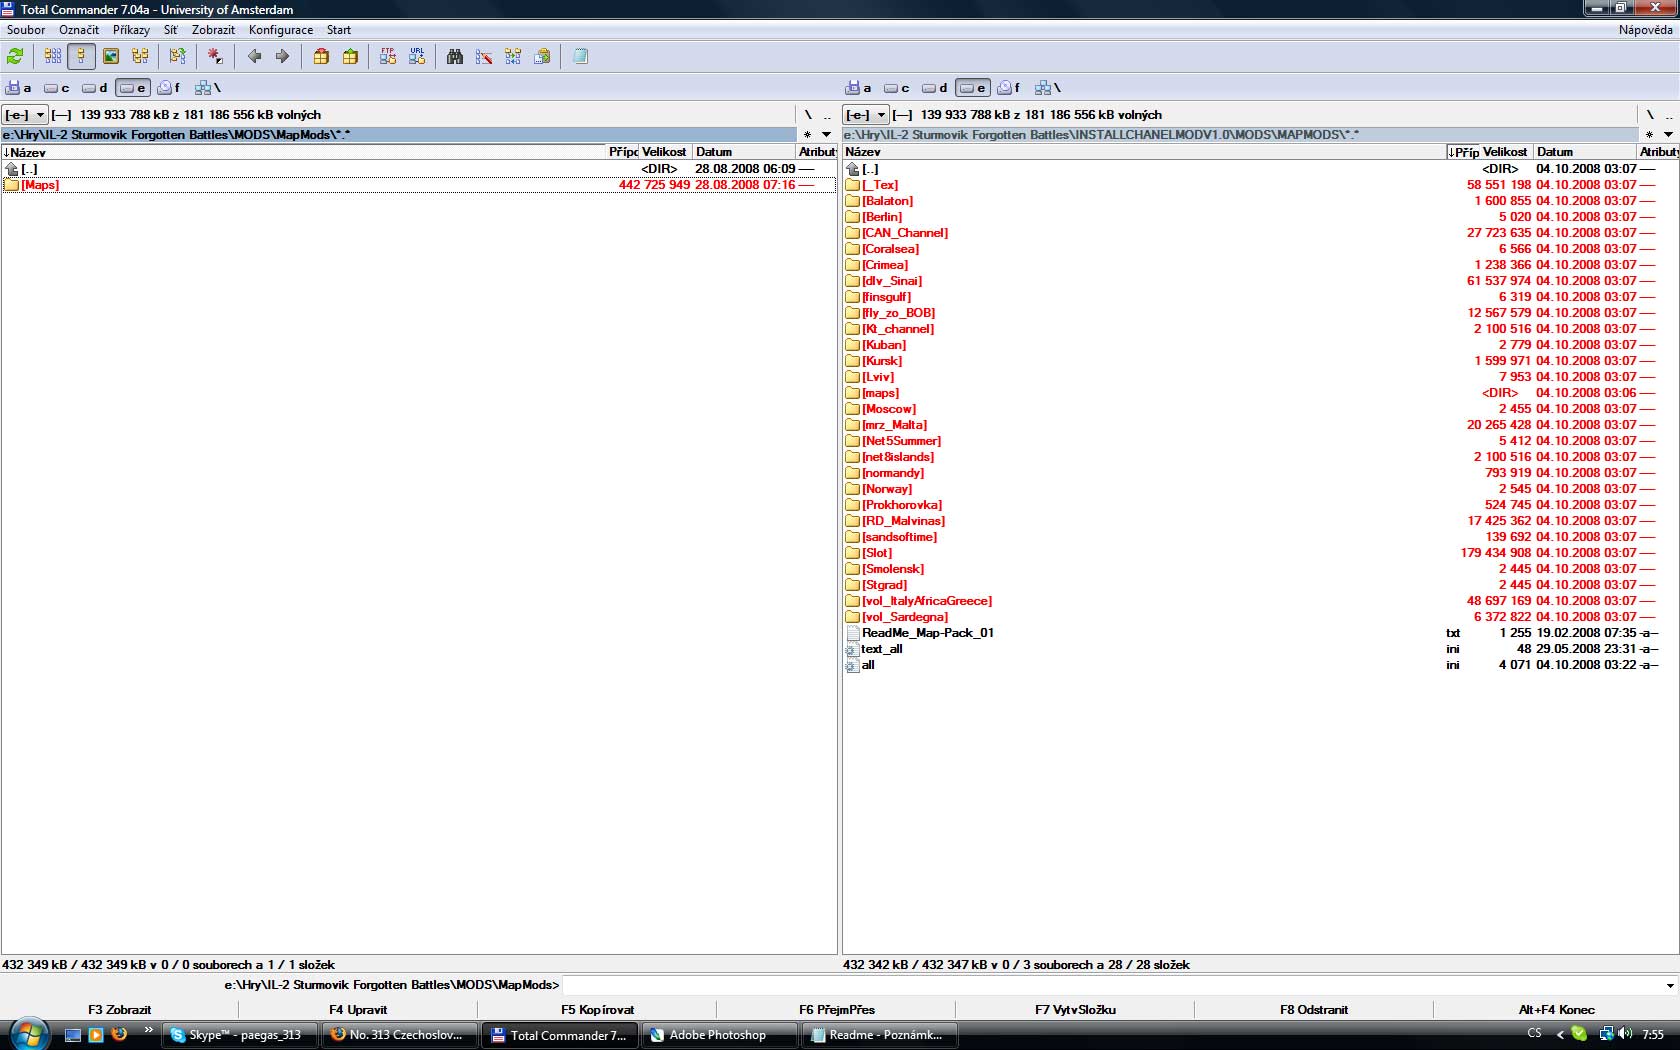Open the Notepad icon in toolbar

pos(580,57)
